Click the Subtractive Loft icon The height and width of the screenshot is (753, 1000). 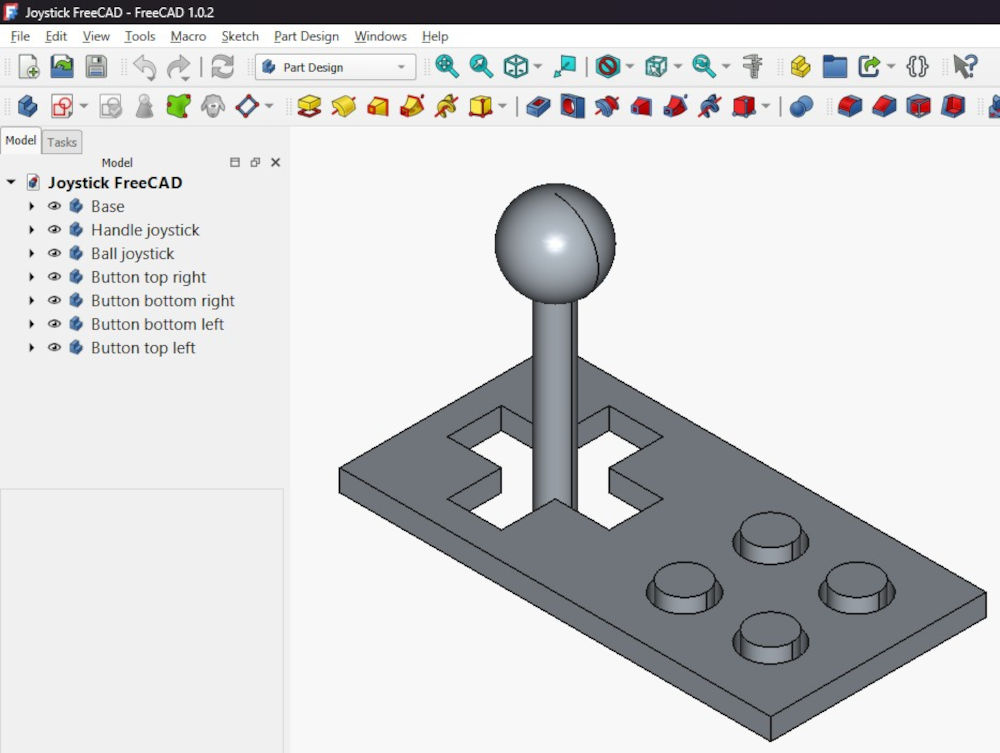pyautogui.click(x=641, y=106)
